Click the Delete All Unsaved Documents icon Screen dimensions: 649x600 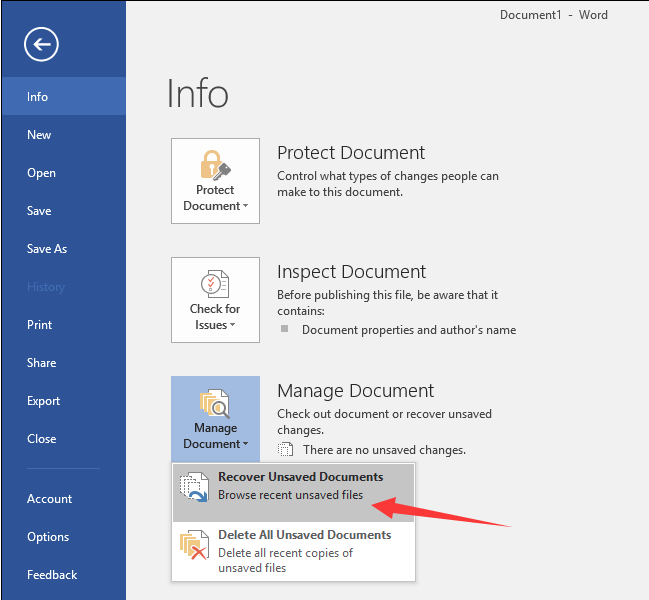(x=193, y=546)
